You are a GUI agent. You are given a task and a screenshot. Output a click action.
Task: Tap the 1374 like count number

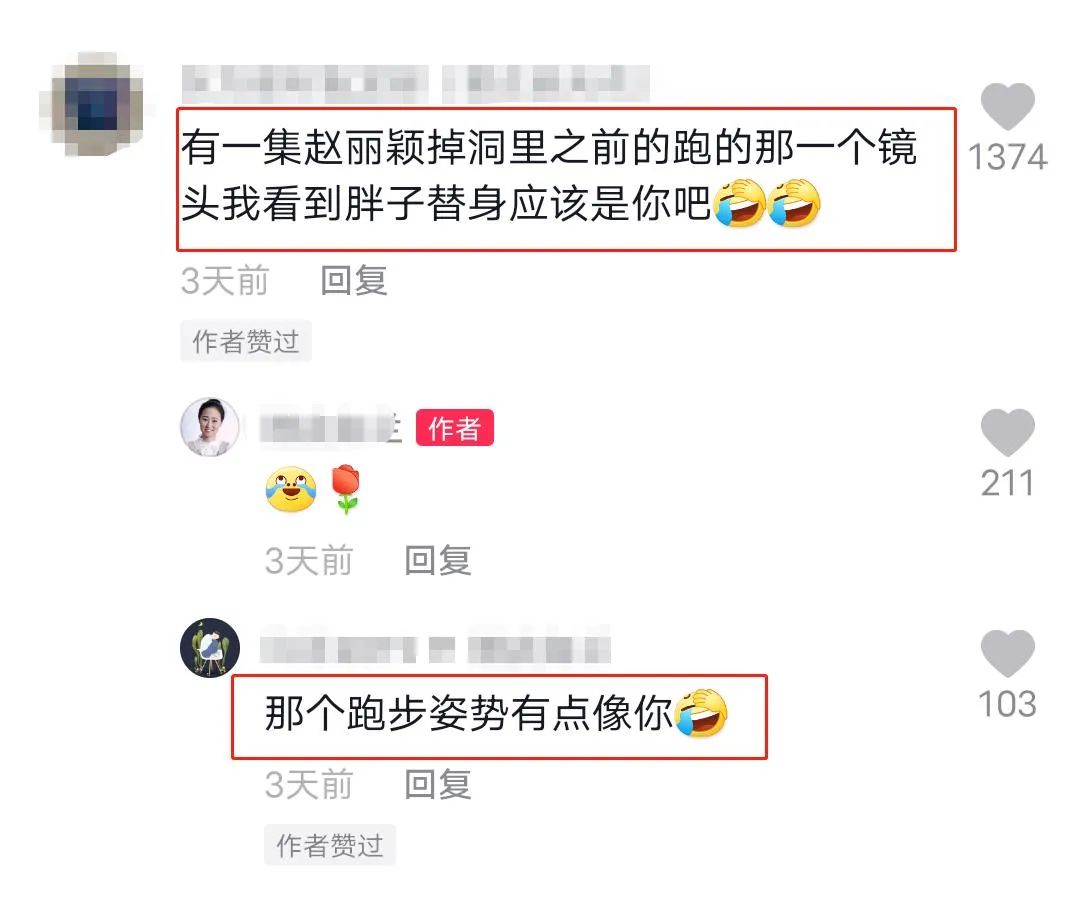pos(1007,157)
